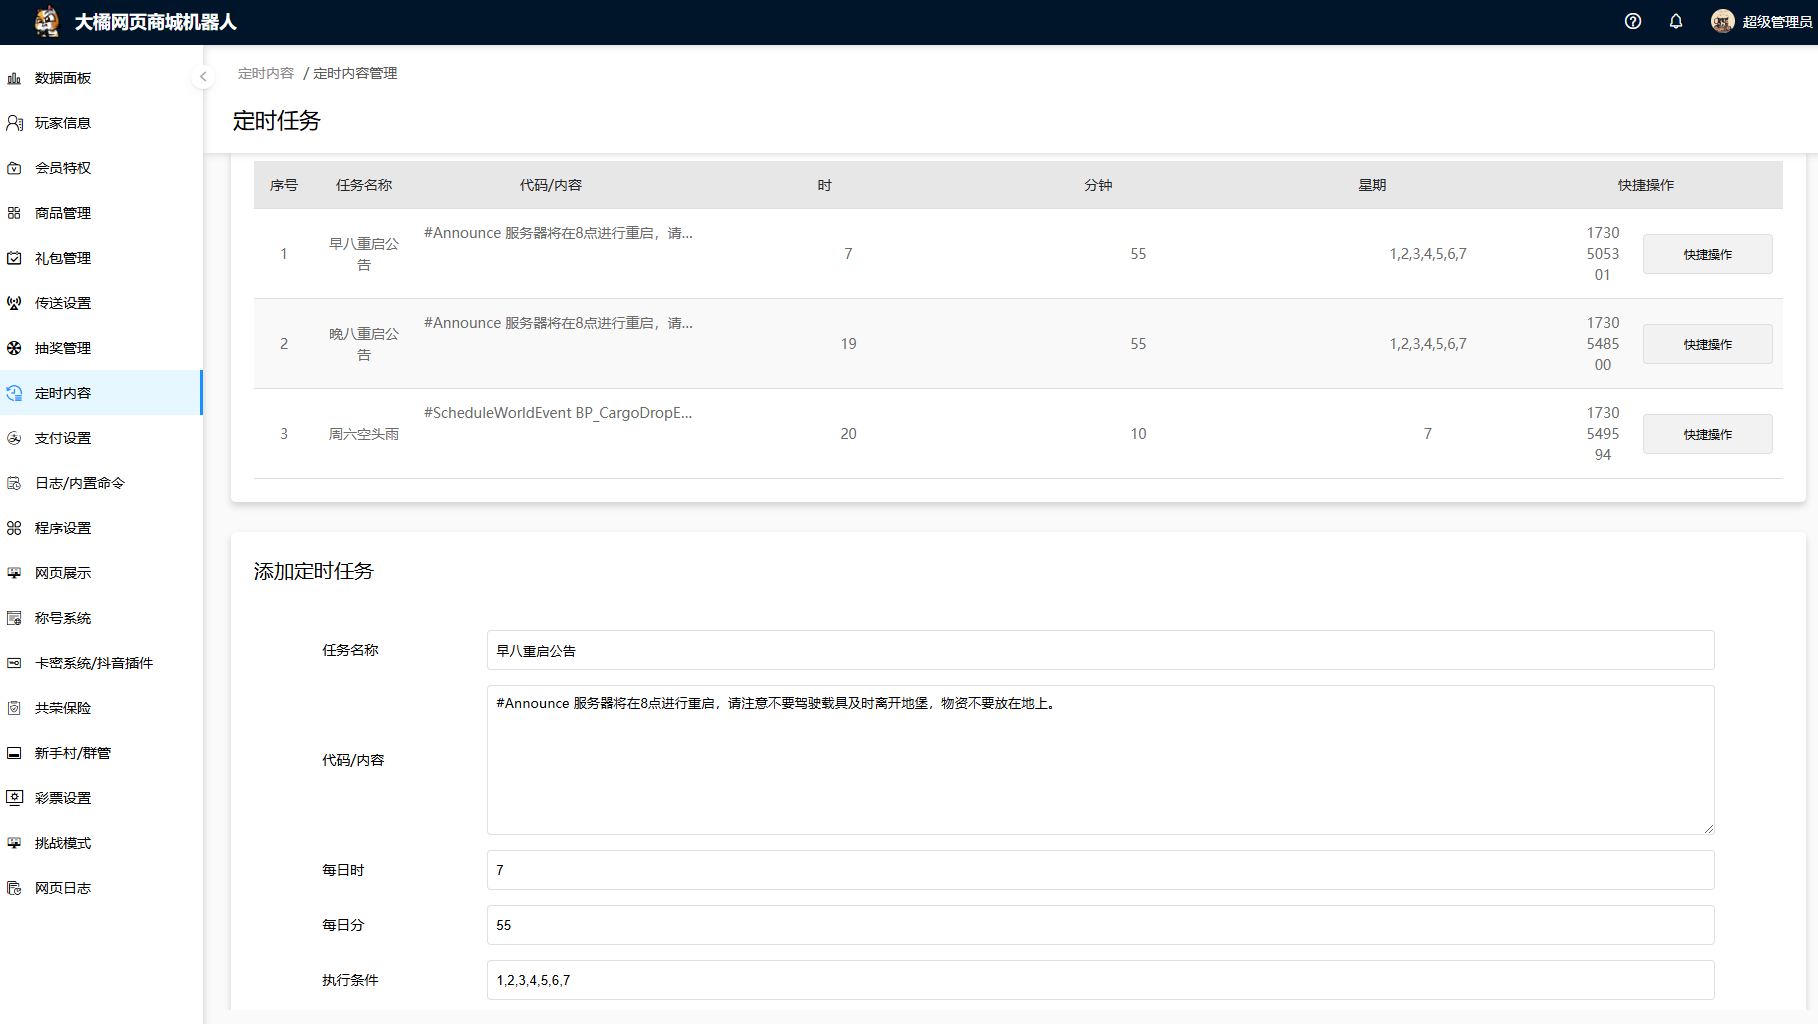The height and width of the screenshot is (1024, 1818).
Task: Click the super admin avatar
Action: (1722, 21)
